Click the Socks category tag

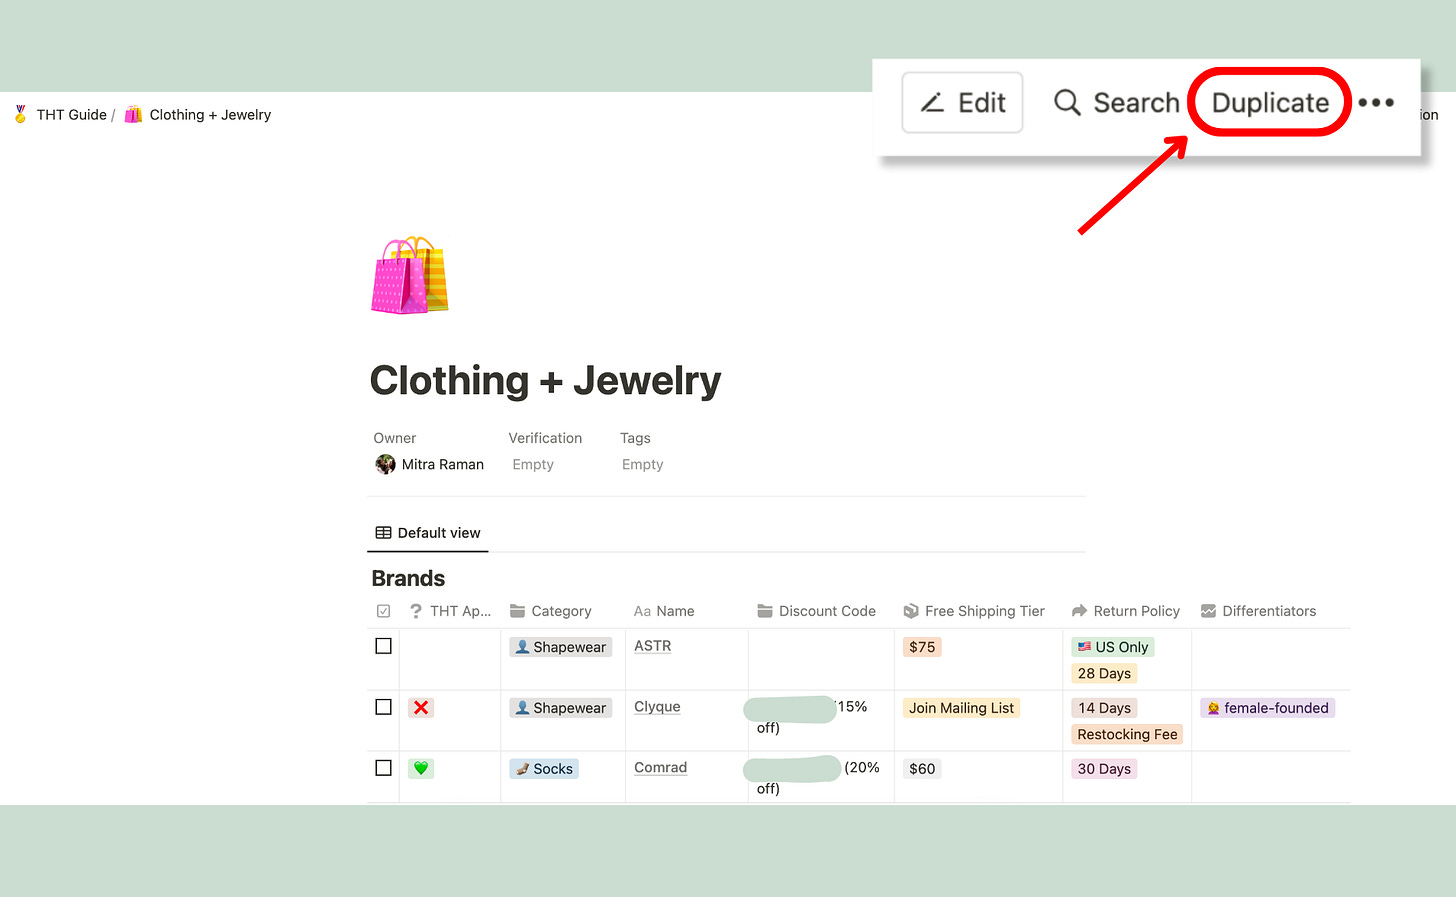[544, 769]
